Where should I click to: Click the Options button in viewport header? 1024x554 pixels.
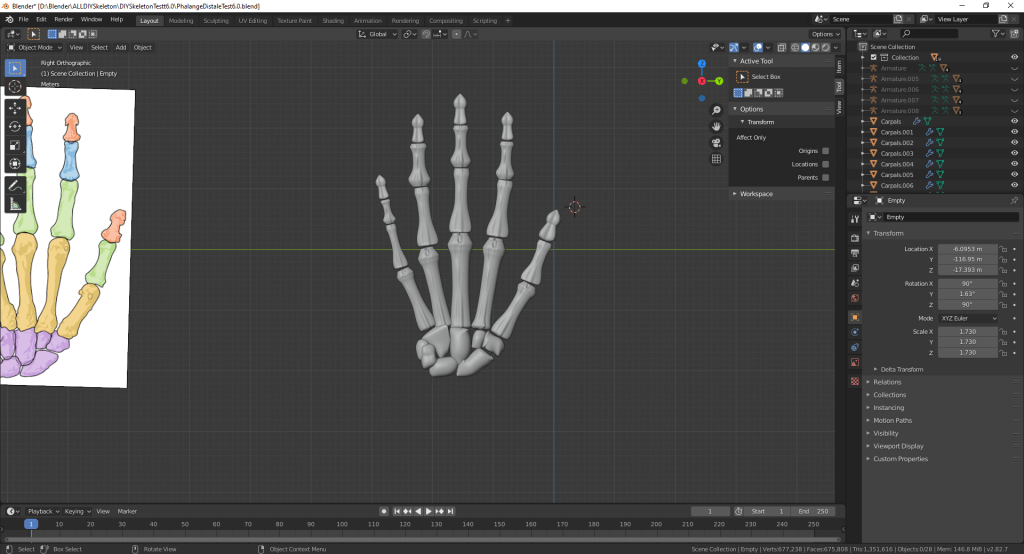[825, 34]
